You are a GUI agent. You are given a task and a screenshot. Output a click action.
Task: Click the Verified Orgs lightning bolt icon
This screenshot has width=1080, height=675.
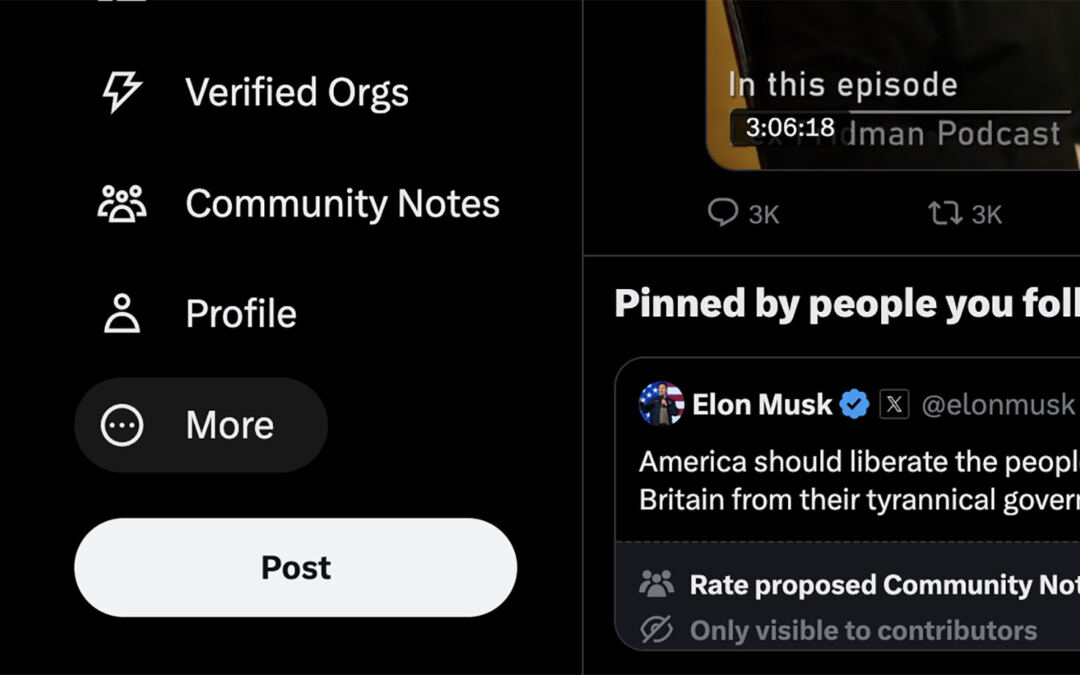122,92
